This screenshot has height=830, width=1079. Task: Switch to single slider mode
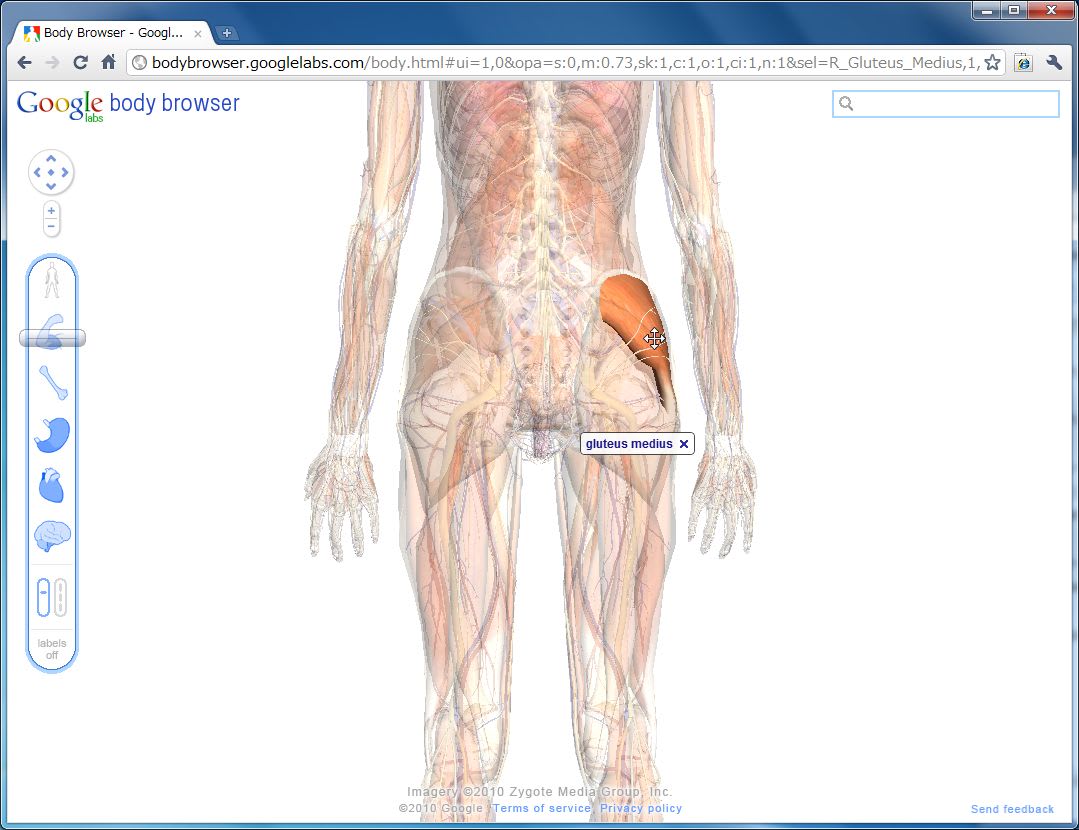43,597
